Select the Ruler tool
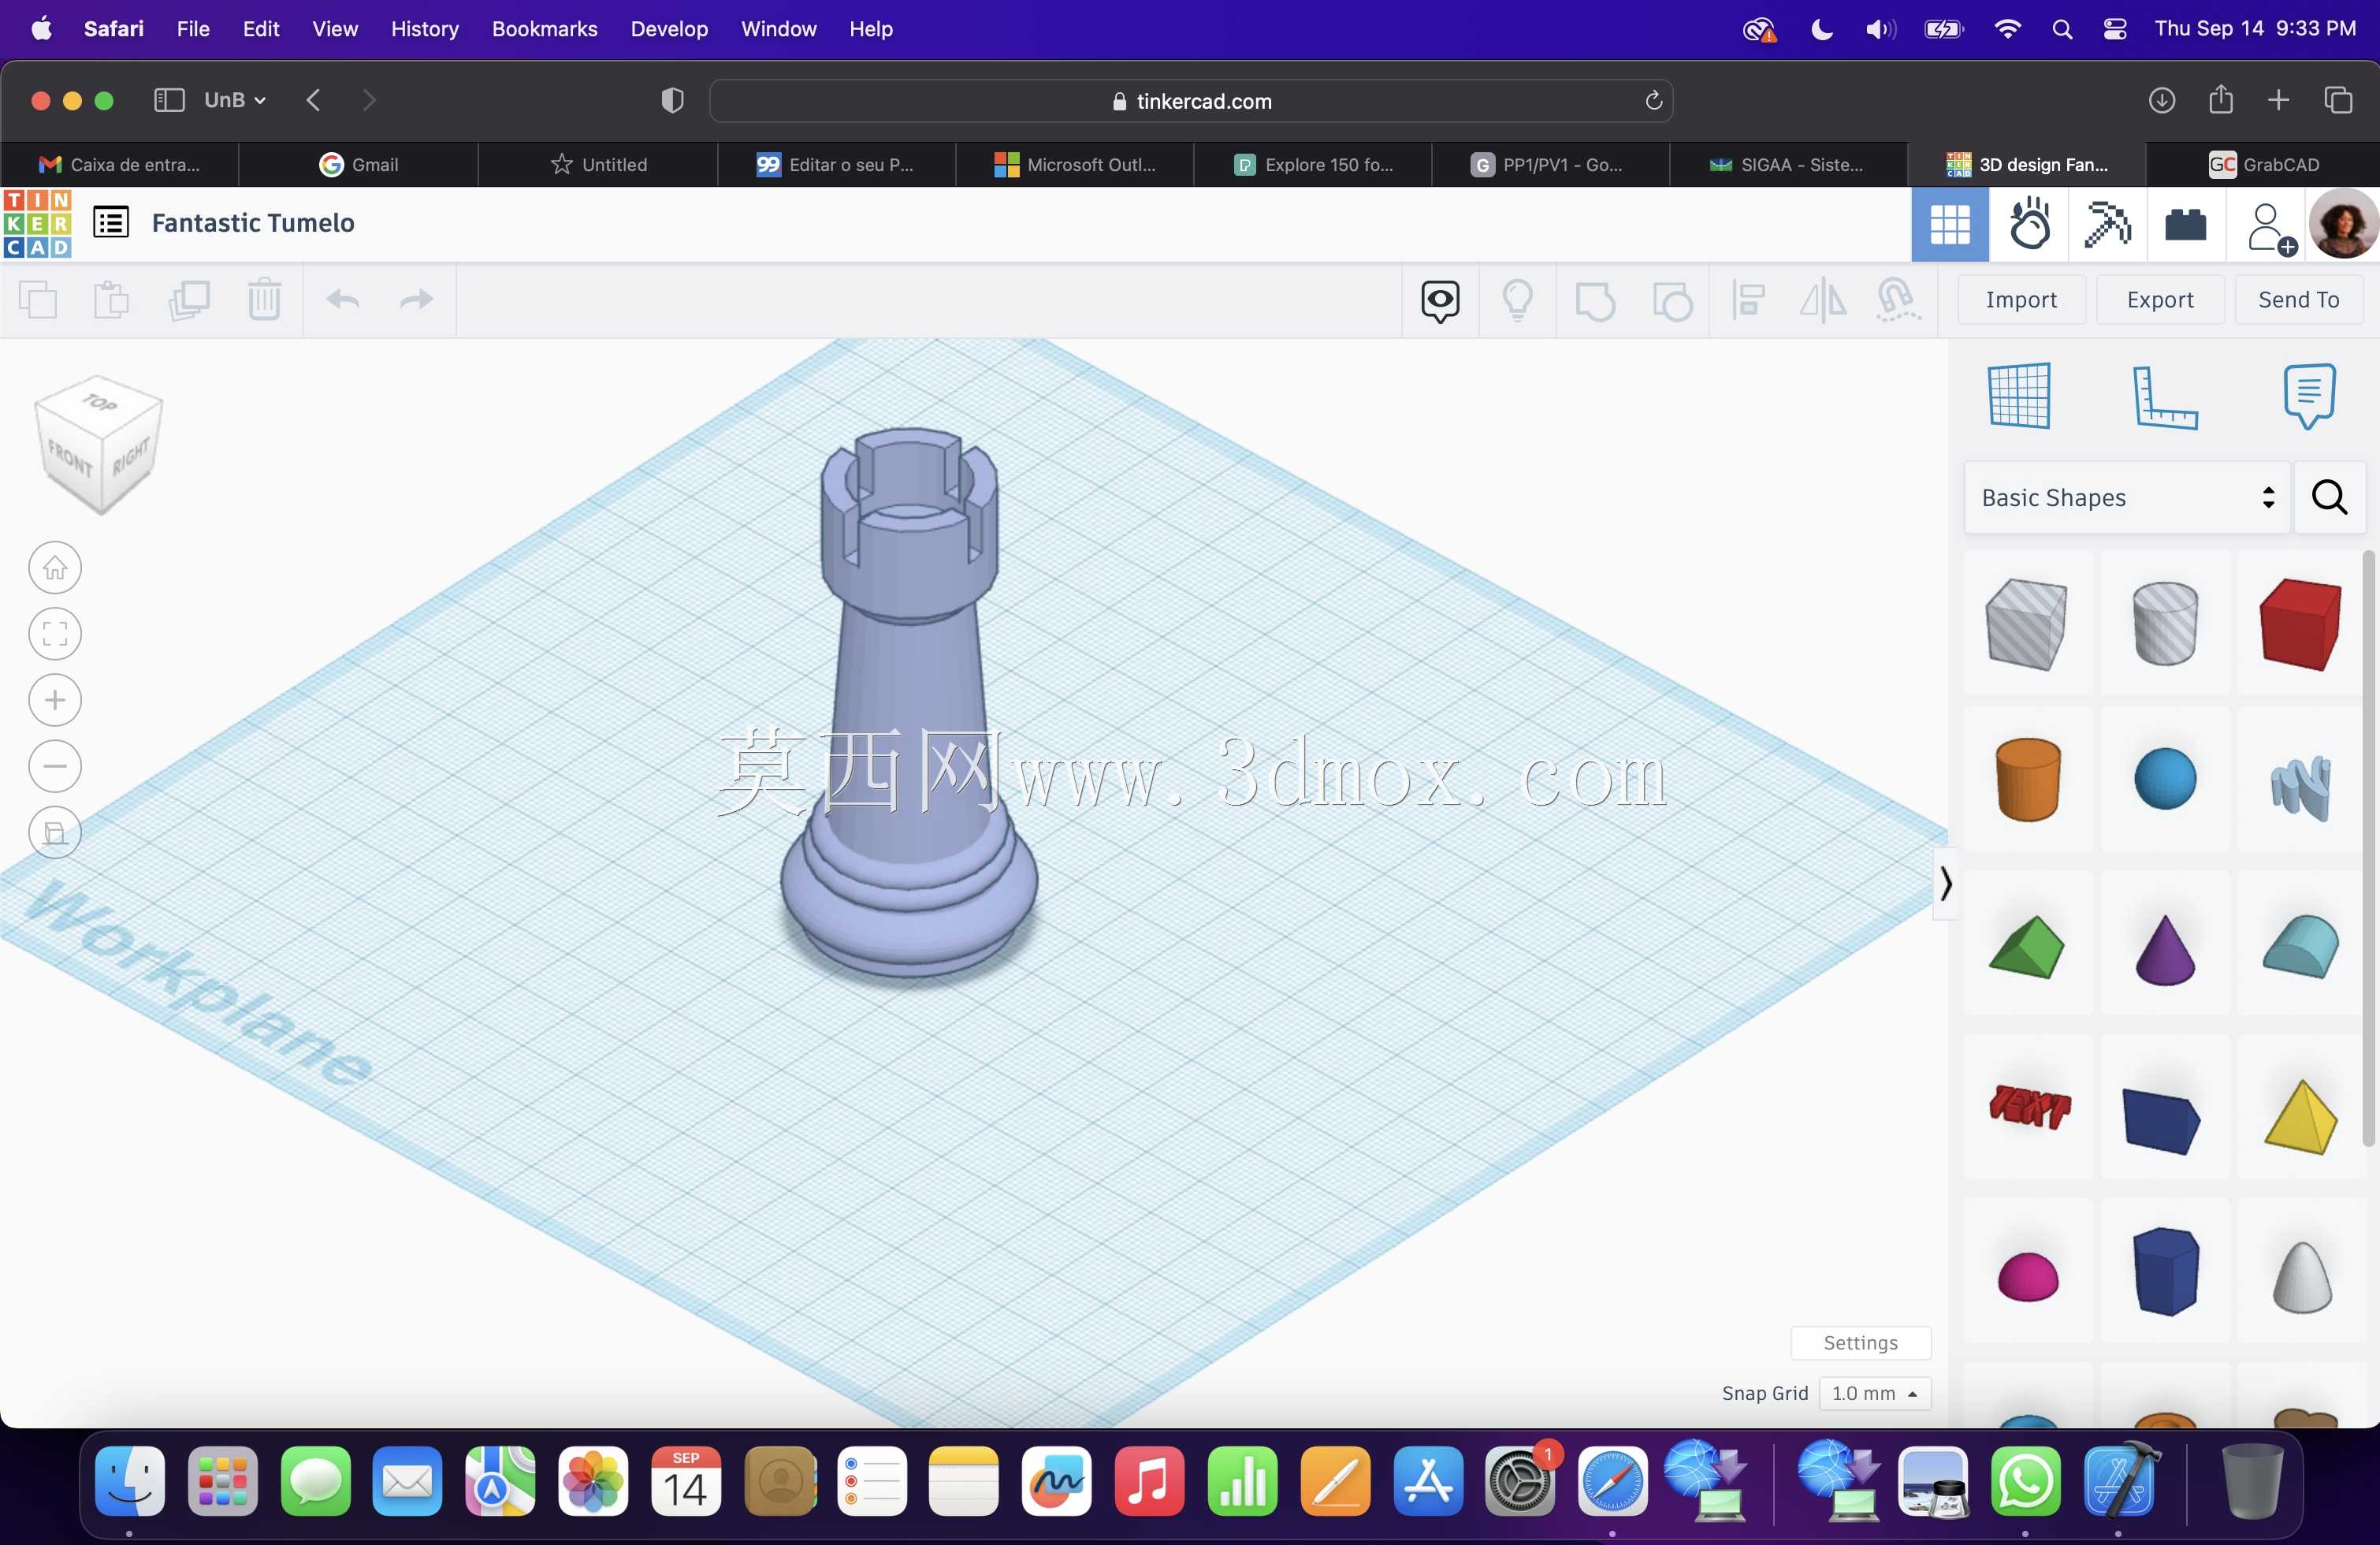 pyautogui.click(x=2164, y=397)
